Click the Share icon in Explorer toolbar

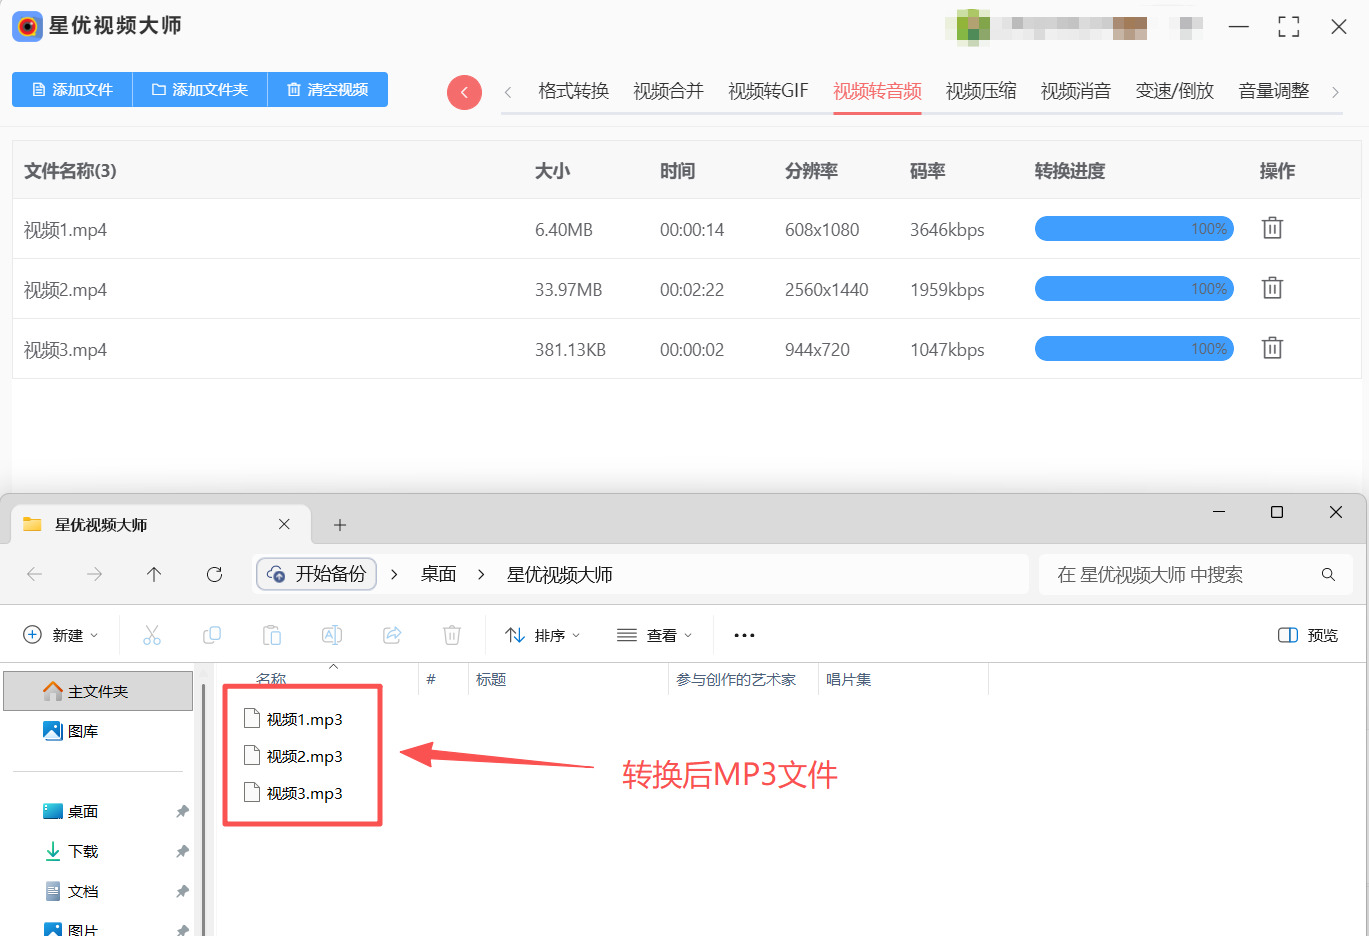click(x=392, y=635)
